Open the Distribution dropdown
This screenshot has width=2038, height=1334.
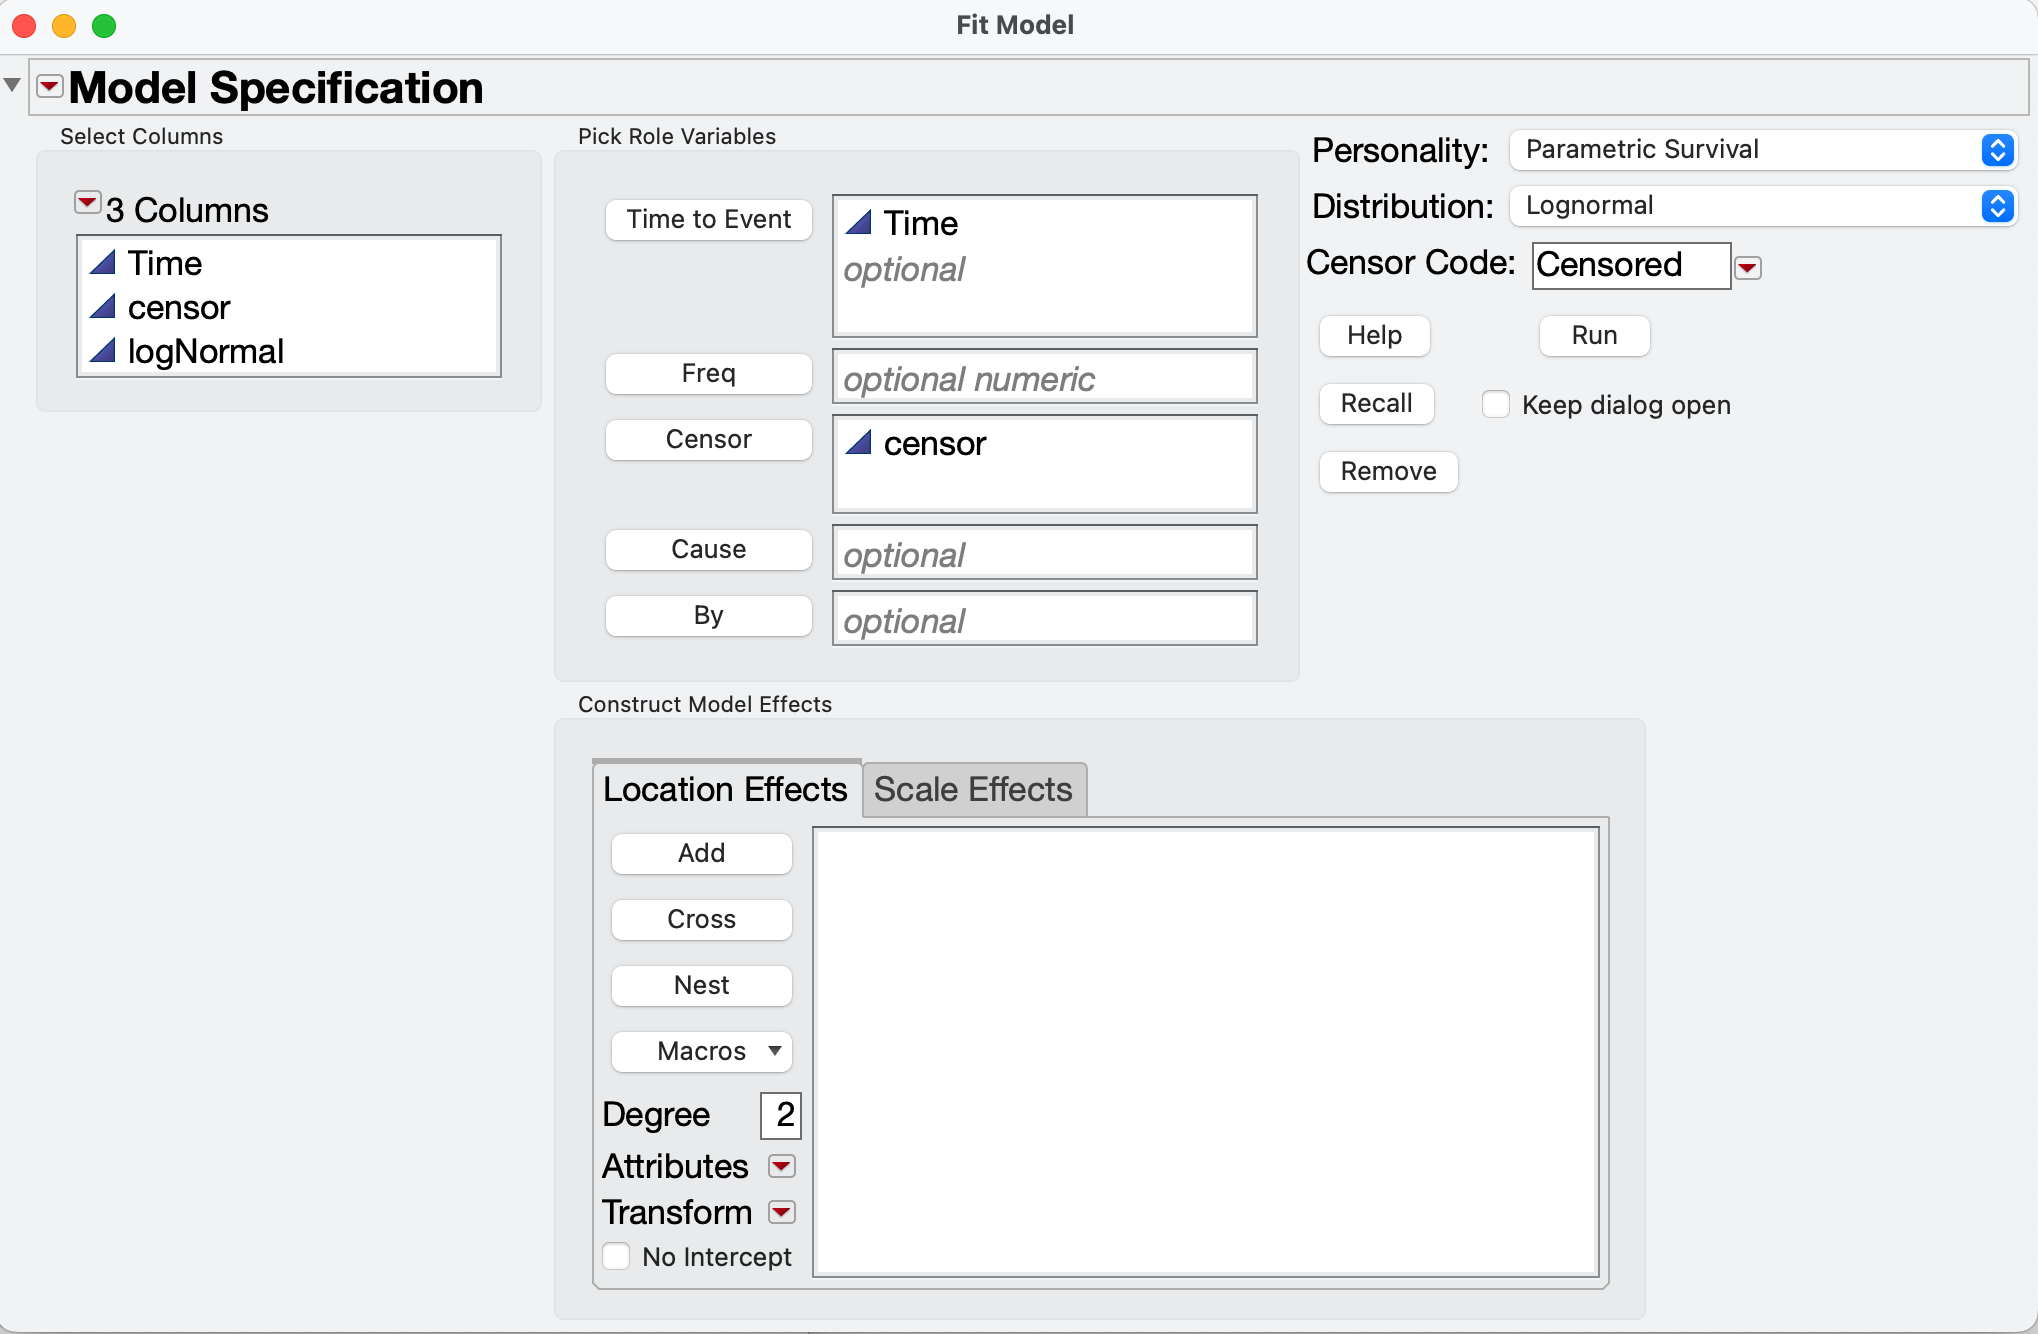tap(1763, 206)
